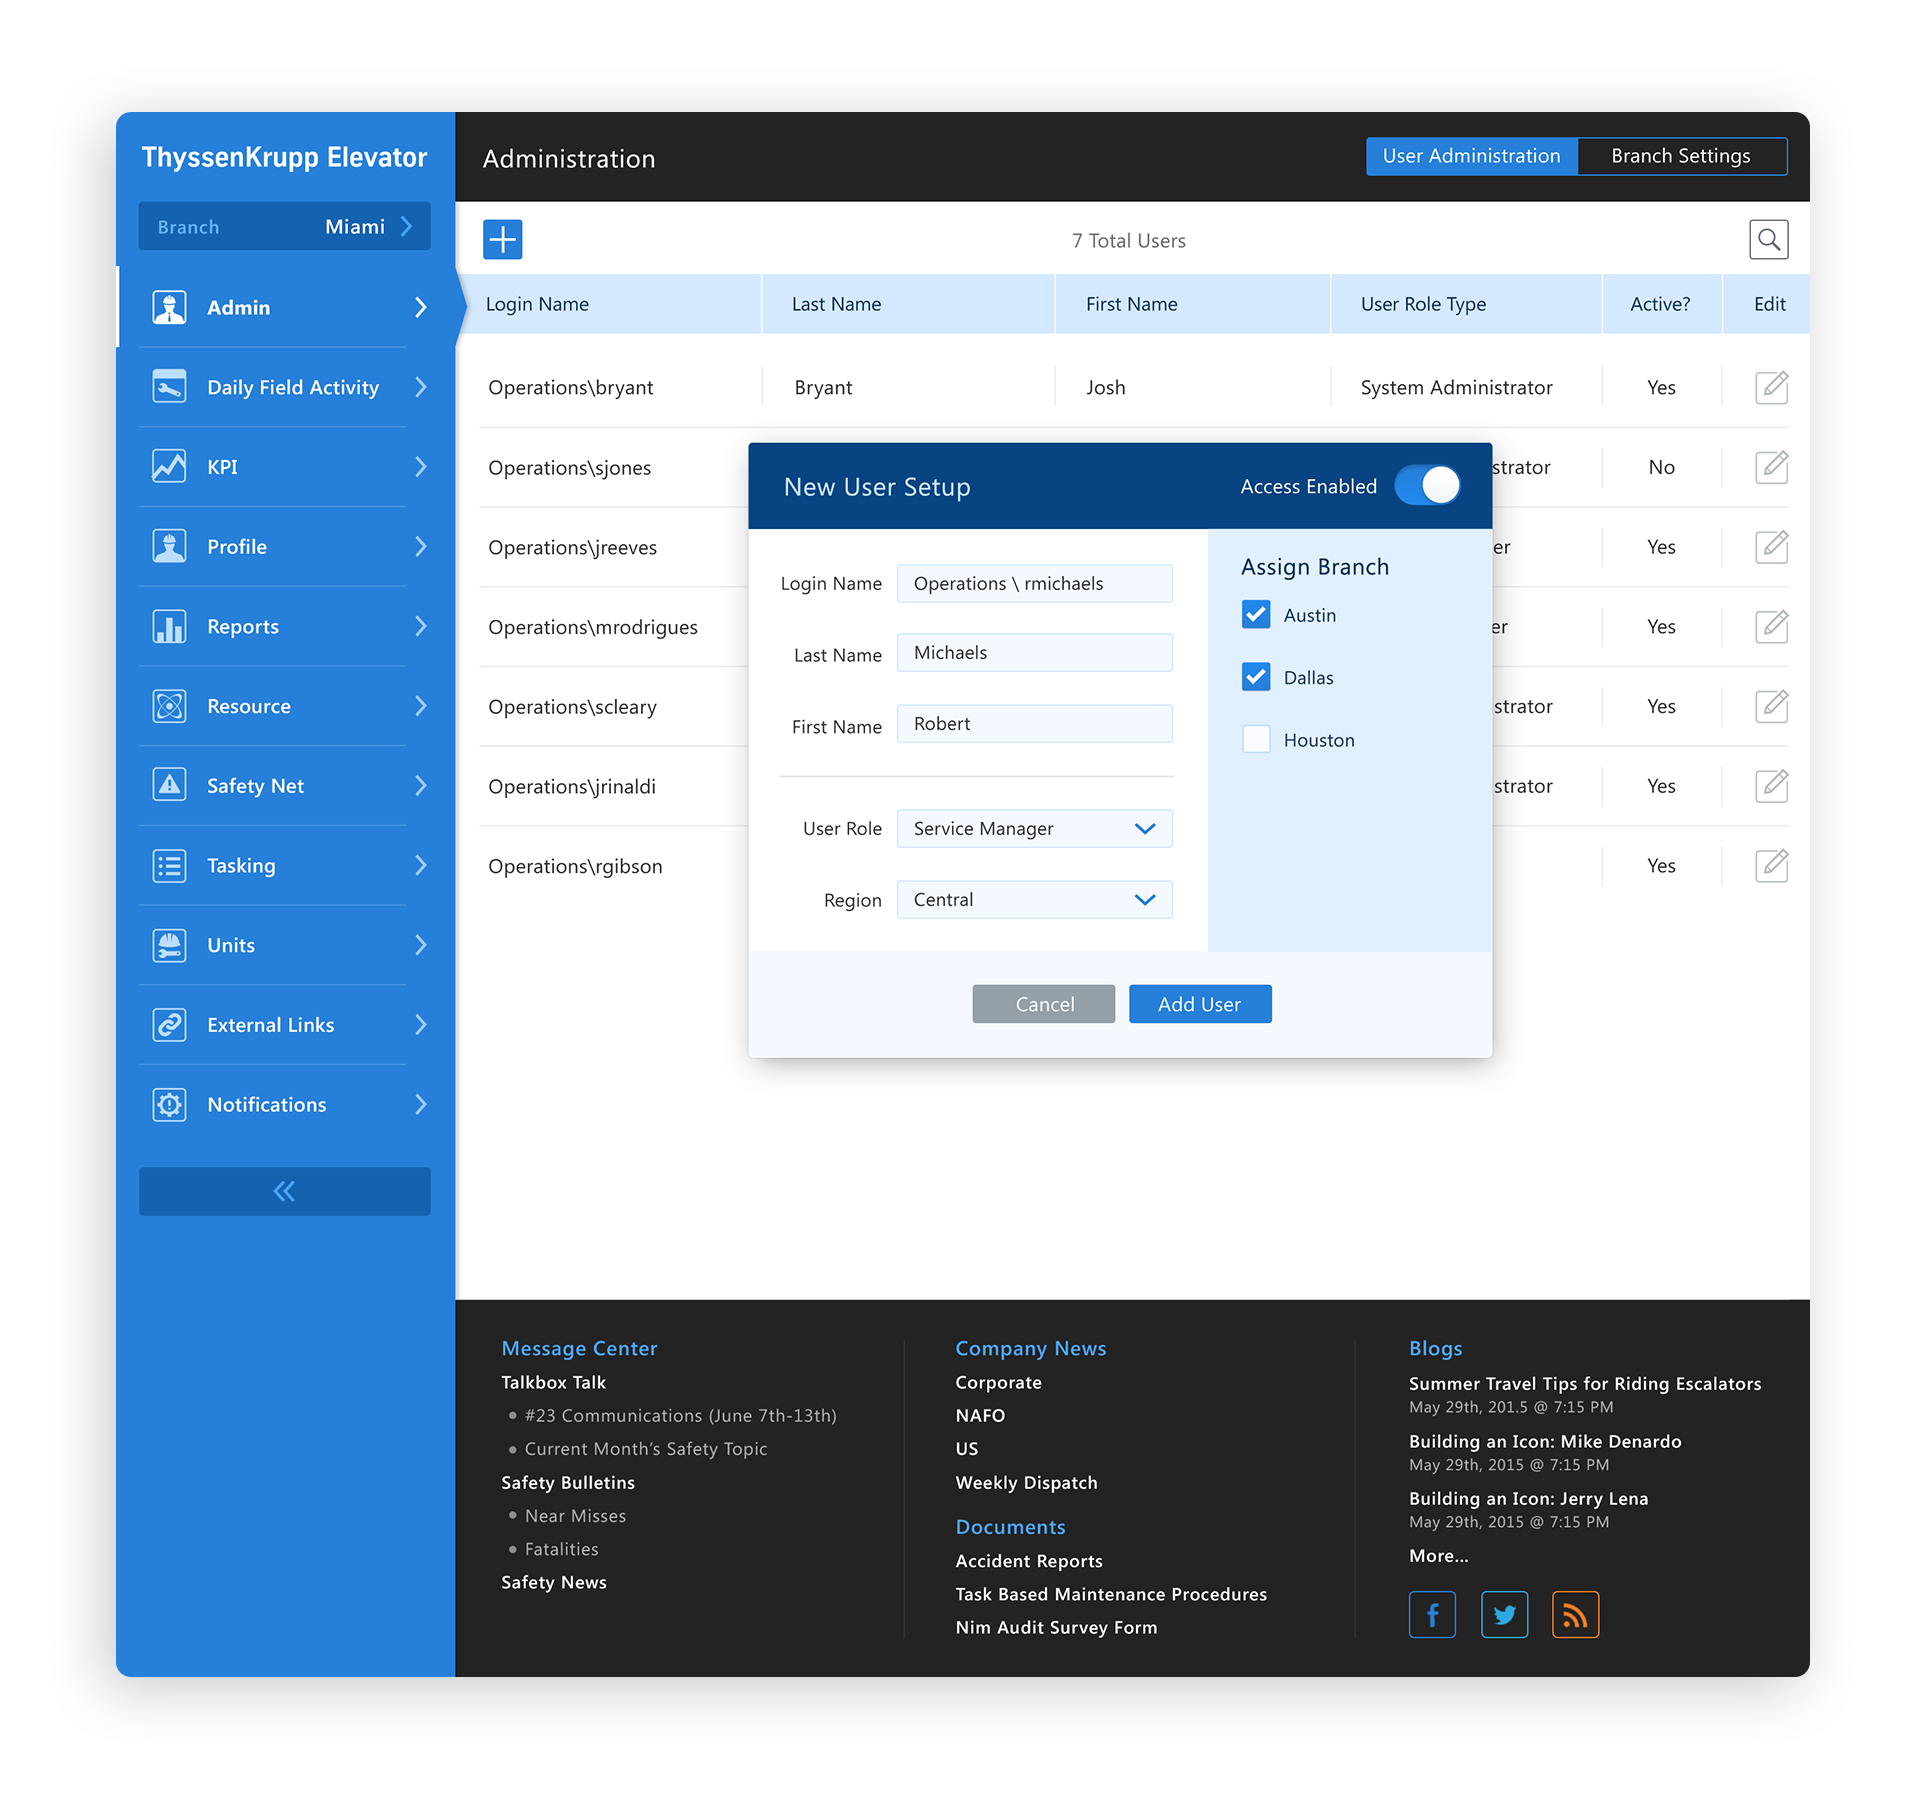The image size is (1920, 1793).
Task: Click the Twitter icon in footer
Action: click(x=1503, y=1614)
